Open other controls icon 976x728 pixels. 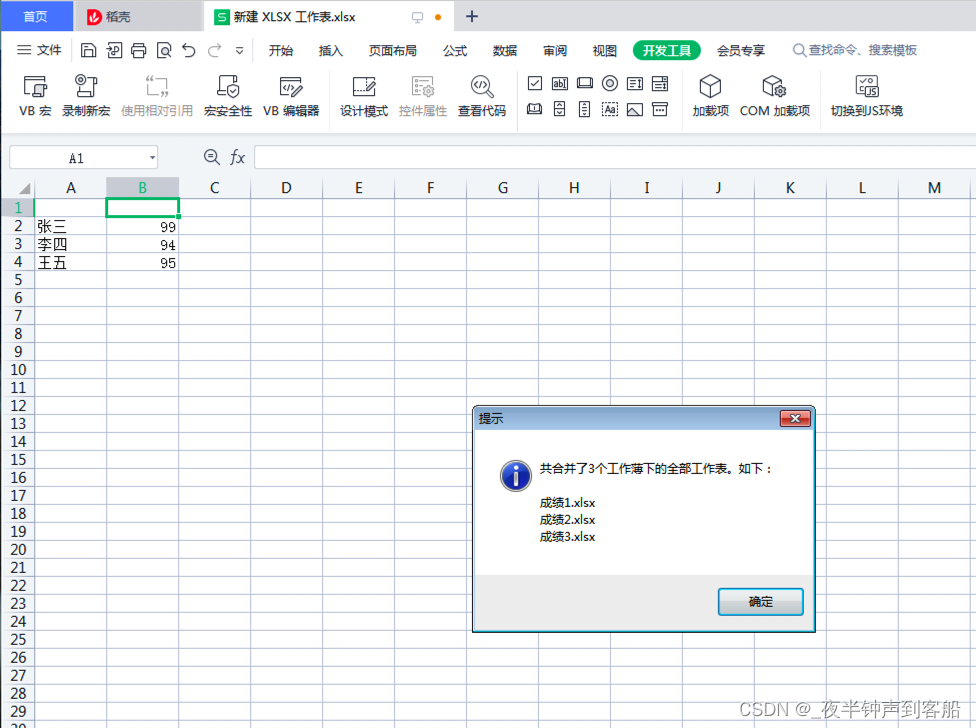[660, 110]
